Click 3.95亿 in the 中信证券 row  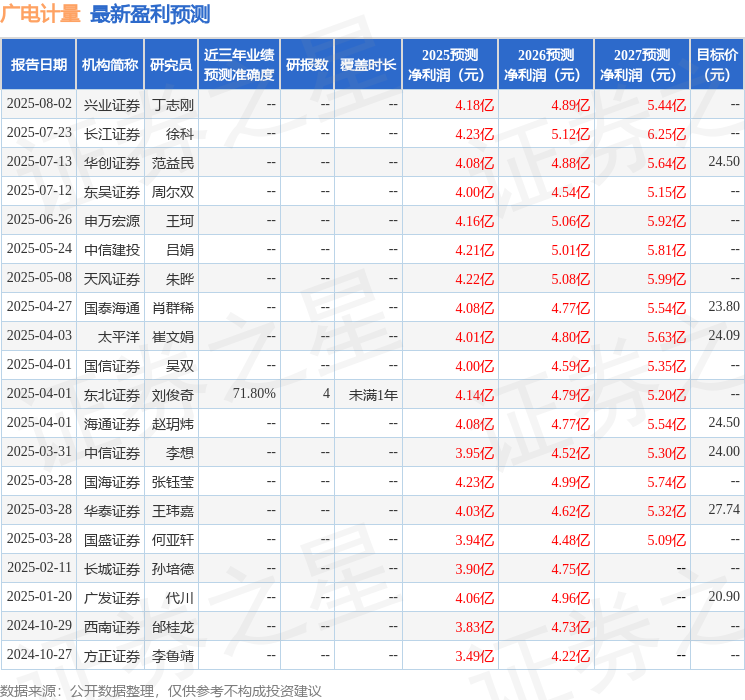(x=475, y=453)
